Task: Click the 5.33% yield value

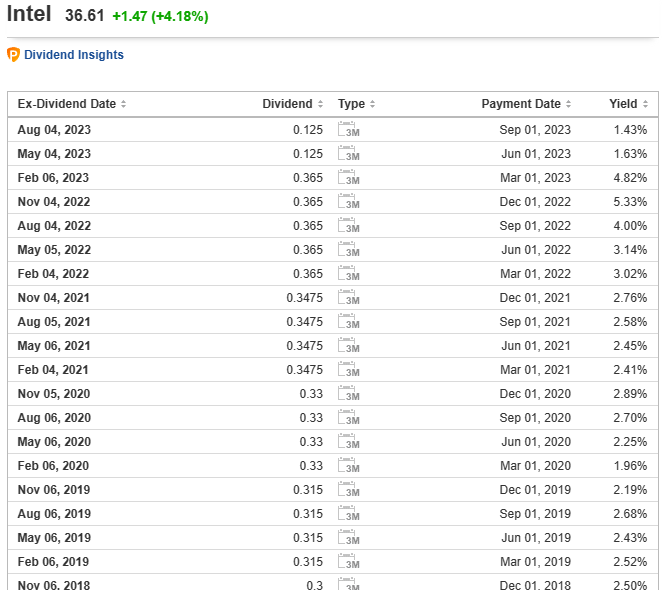Action: [x=630, y=202]
